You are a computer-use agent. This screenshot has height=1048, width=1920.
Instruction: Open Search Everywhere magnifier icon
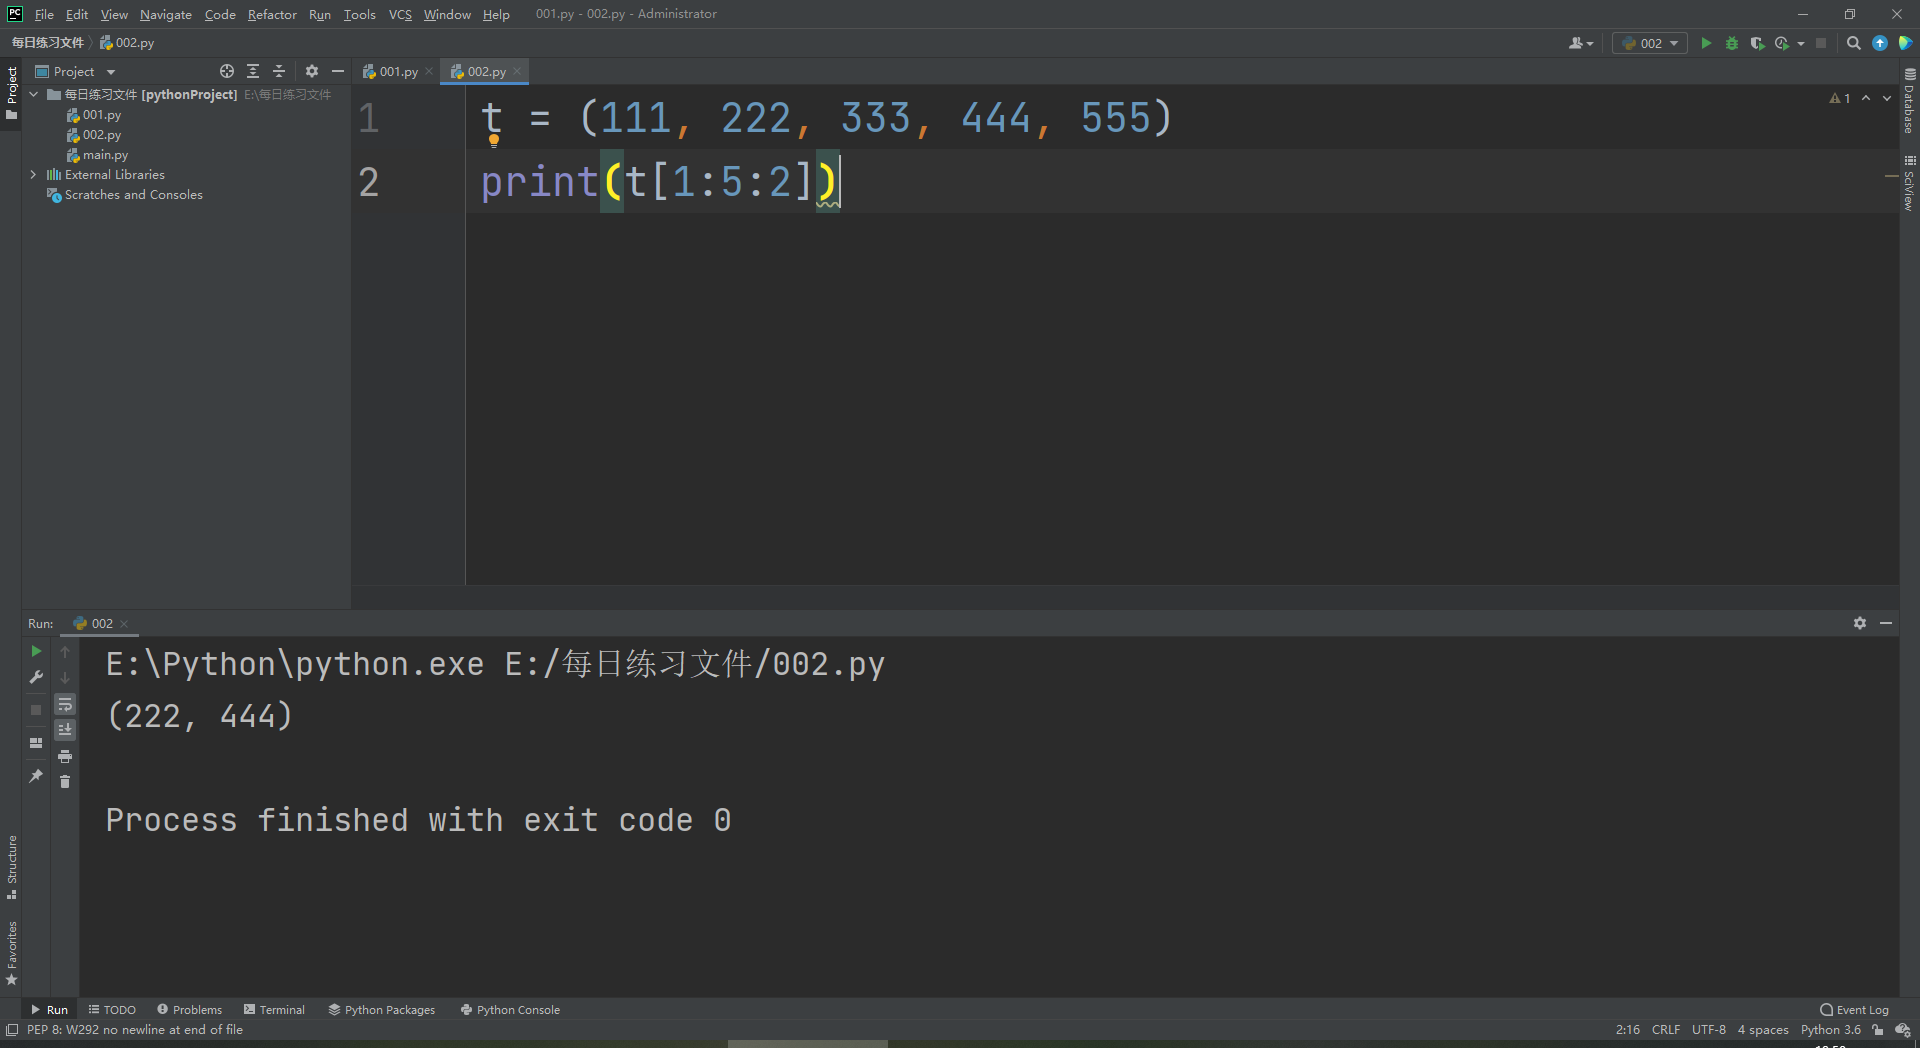coord(1853,43)
